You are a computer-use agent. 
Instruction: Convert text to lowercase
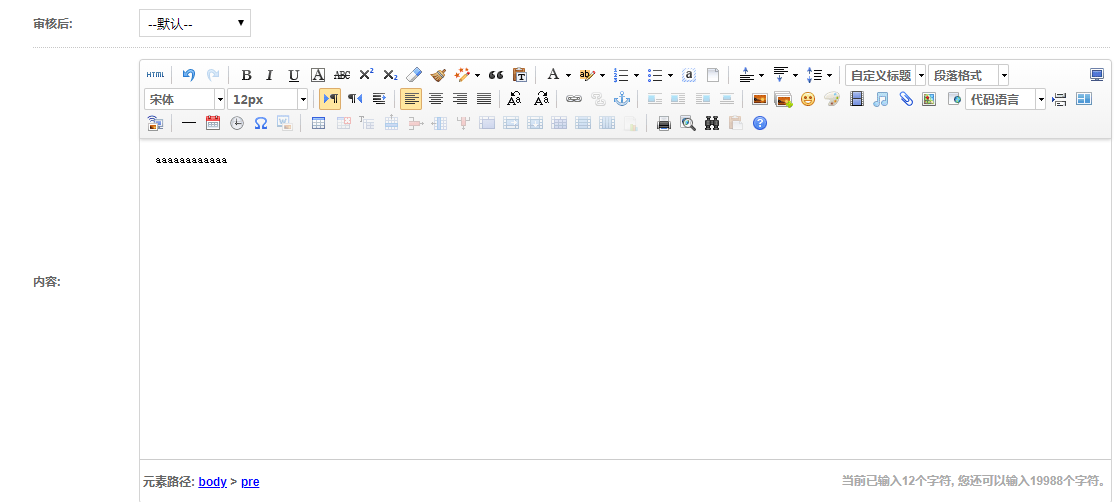(541, 99)
